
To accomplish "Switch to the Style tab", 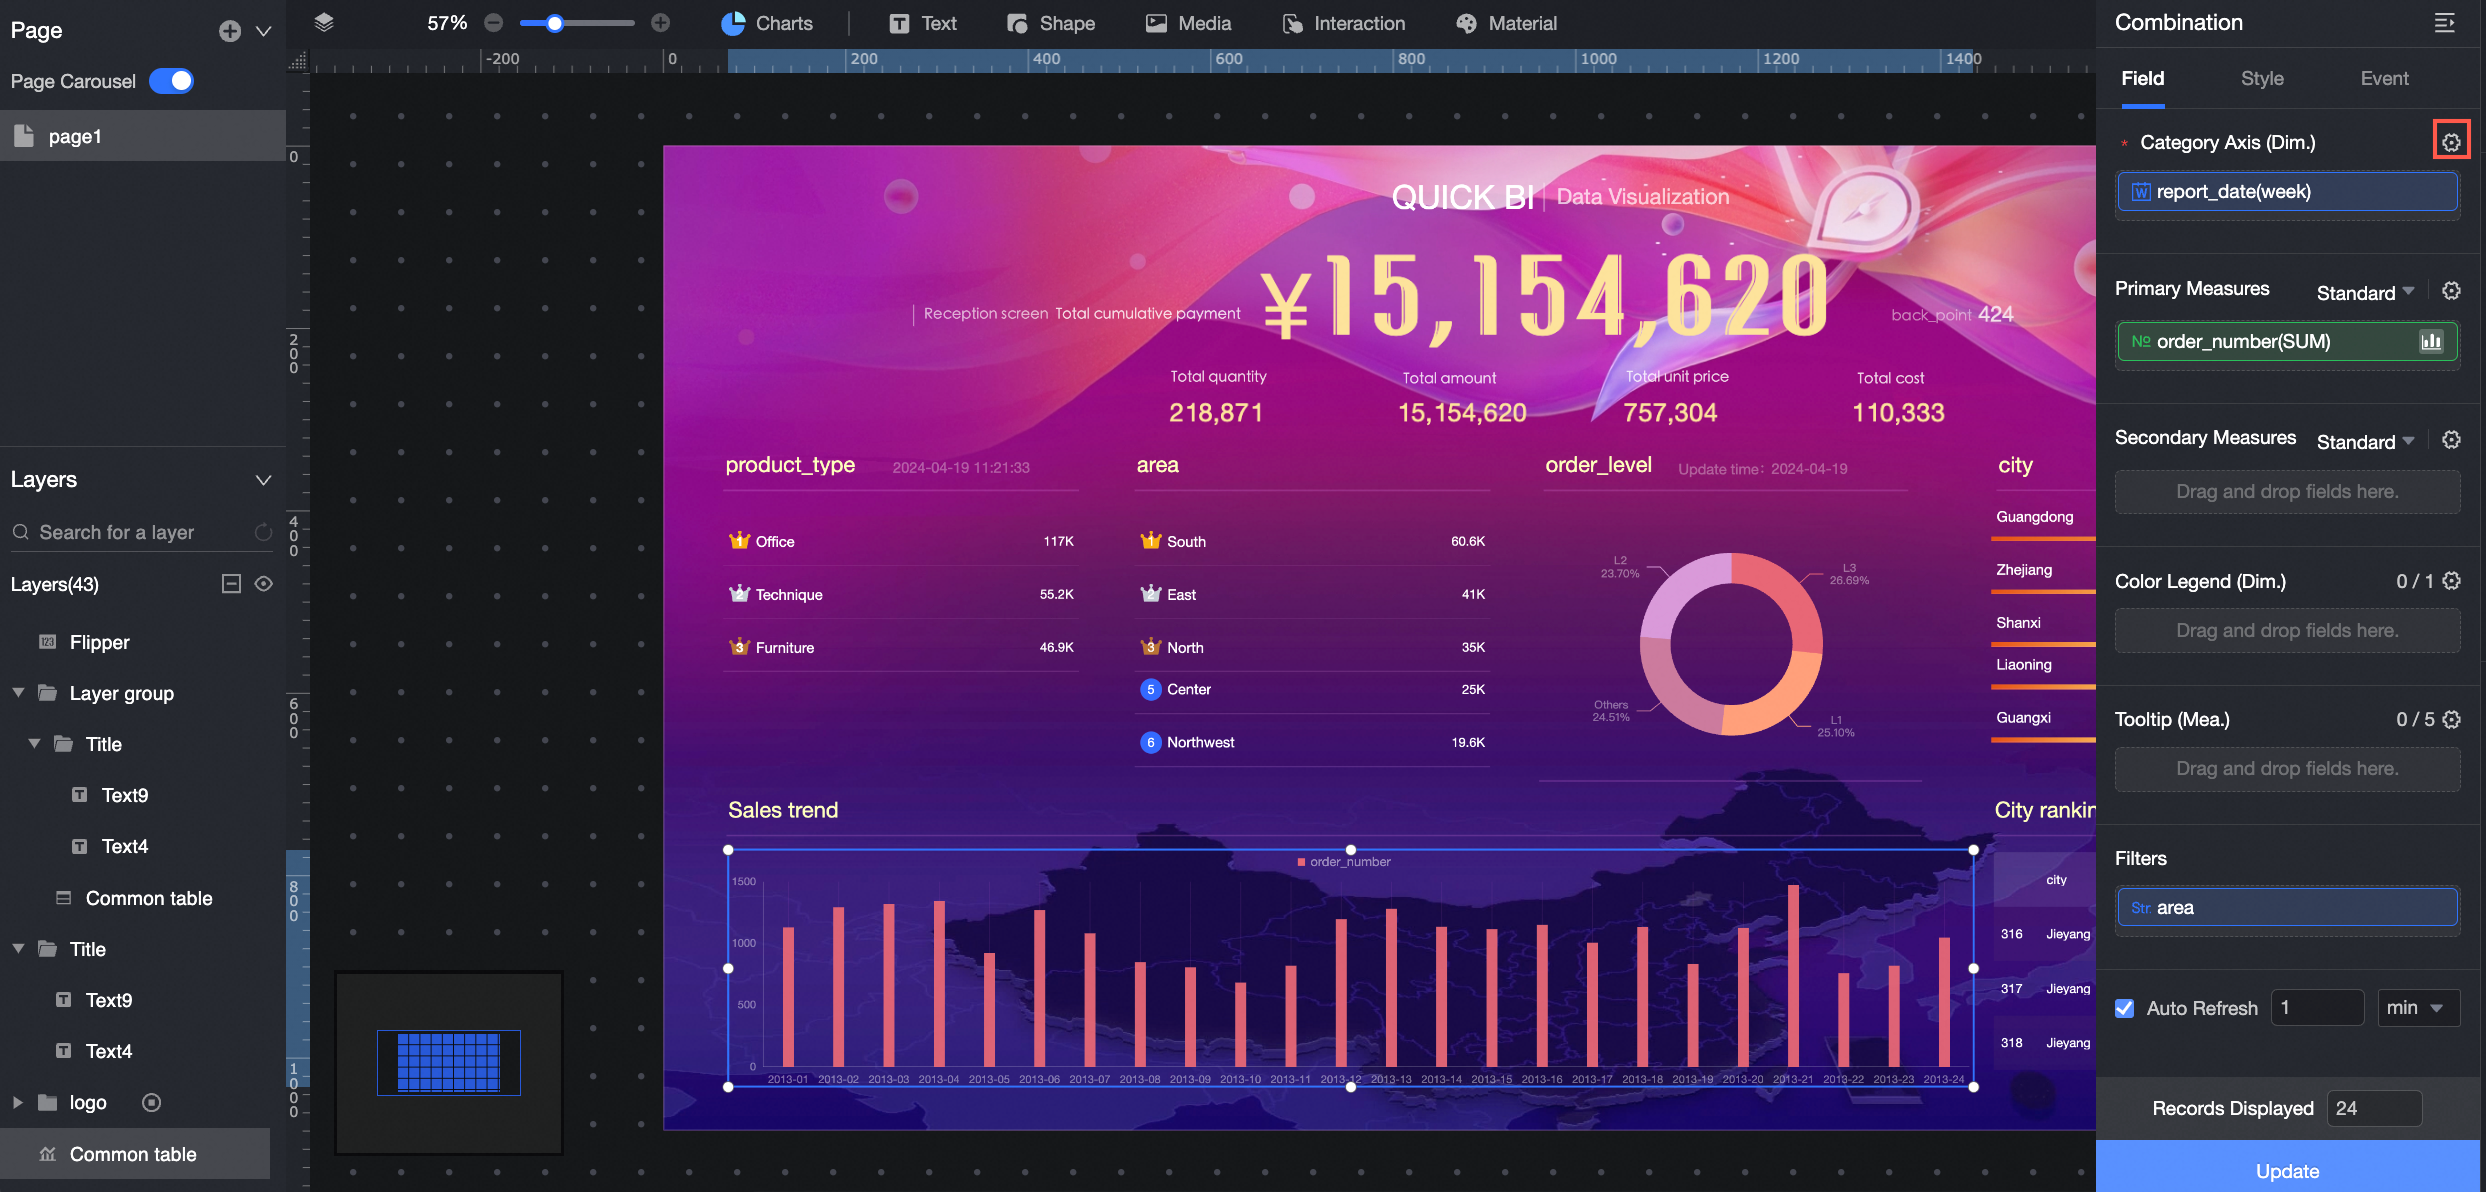I will [2262, 78].
